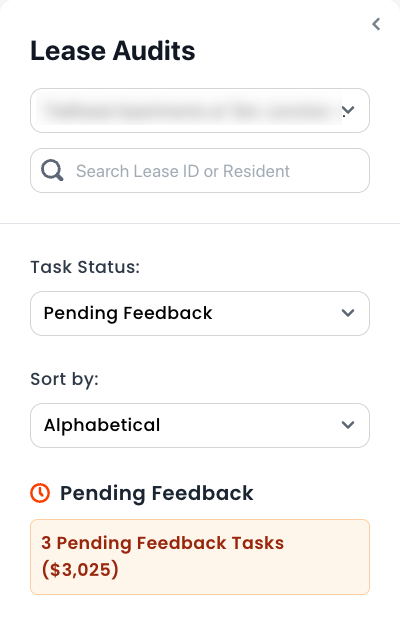Click the Search Lease ID or Resident placeholder text
The width and height of the screenshot is (400, 622).
(x=183, y=171)
